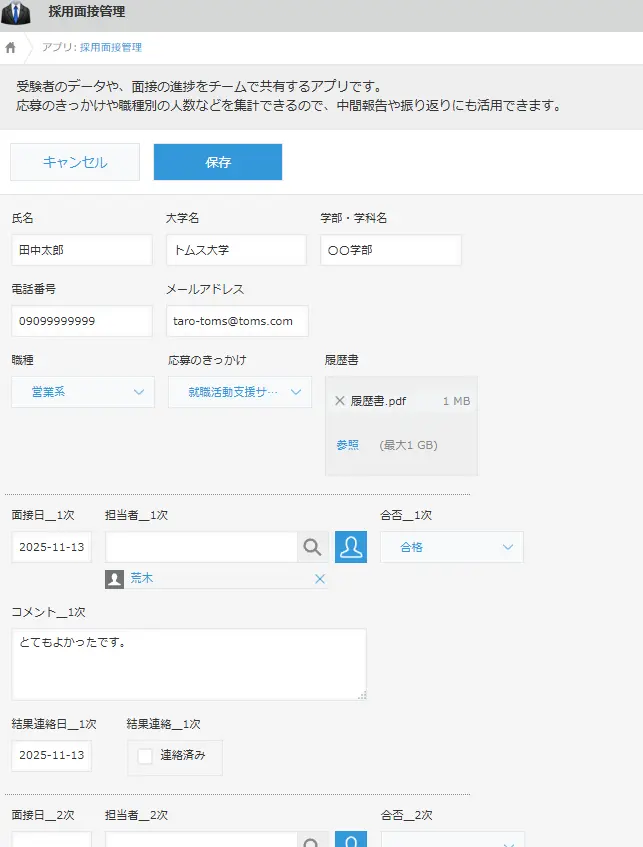
Task: Click the user avatar icon beside 荒木
Action: (x=115, y=579)
